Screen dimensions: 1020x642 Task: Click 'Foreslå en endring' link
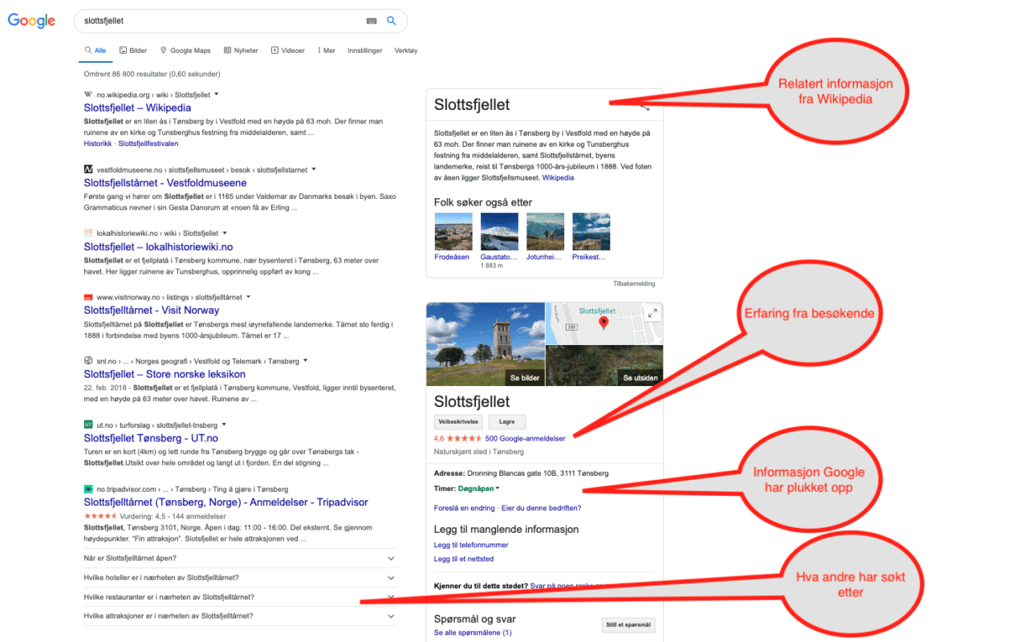tap(464, 508)
